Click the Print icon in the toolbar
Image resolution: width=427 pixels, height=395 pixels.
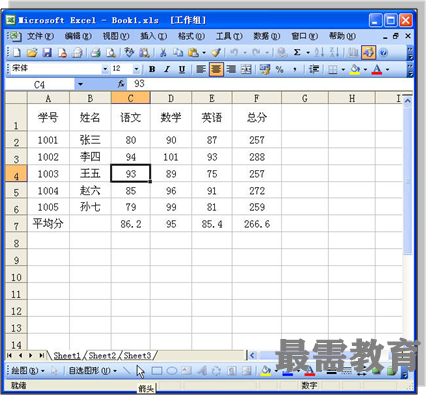pos(96,52)
